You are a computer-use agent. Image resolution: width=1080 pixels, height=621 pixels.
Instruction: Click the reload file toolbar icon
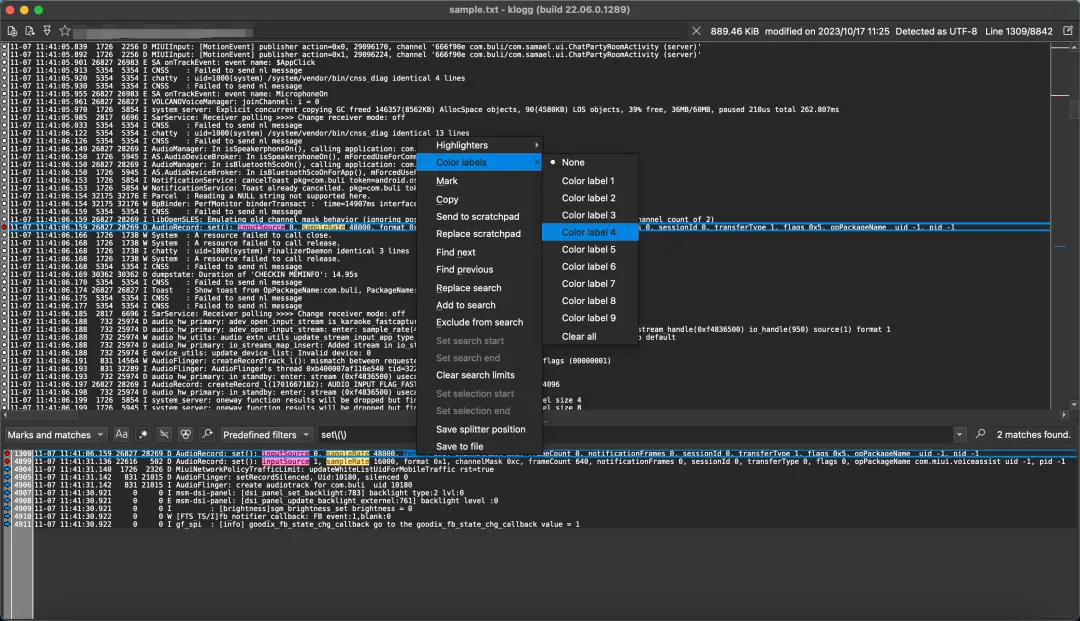coord(28,31)
